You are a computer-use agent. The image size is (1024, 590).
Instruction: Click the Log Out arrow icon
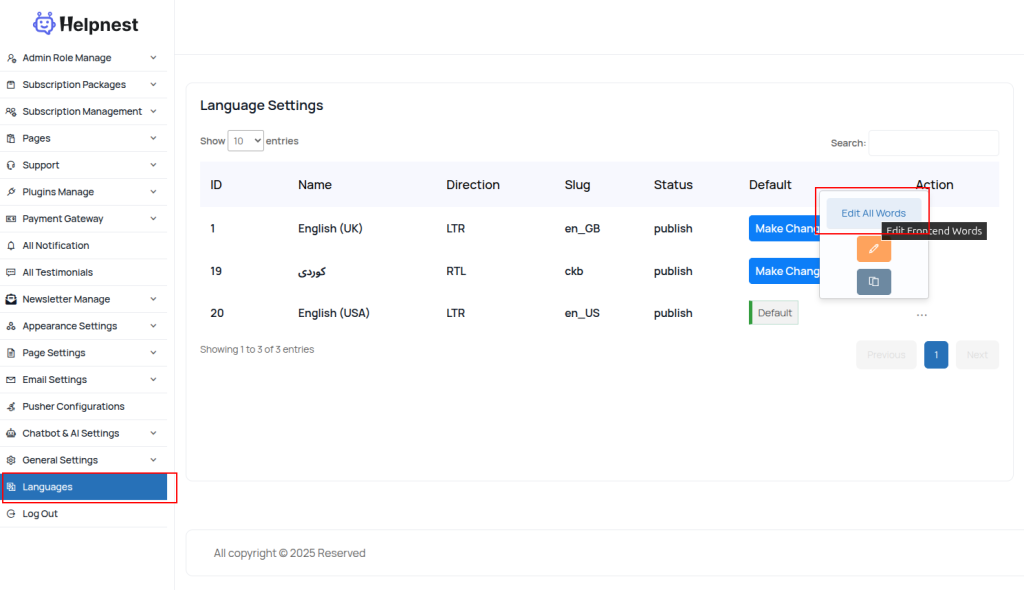11,514
